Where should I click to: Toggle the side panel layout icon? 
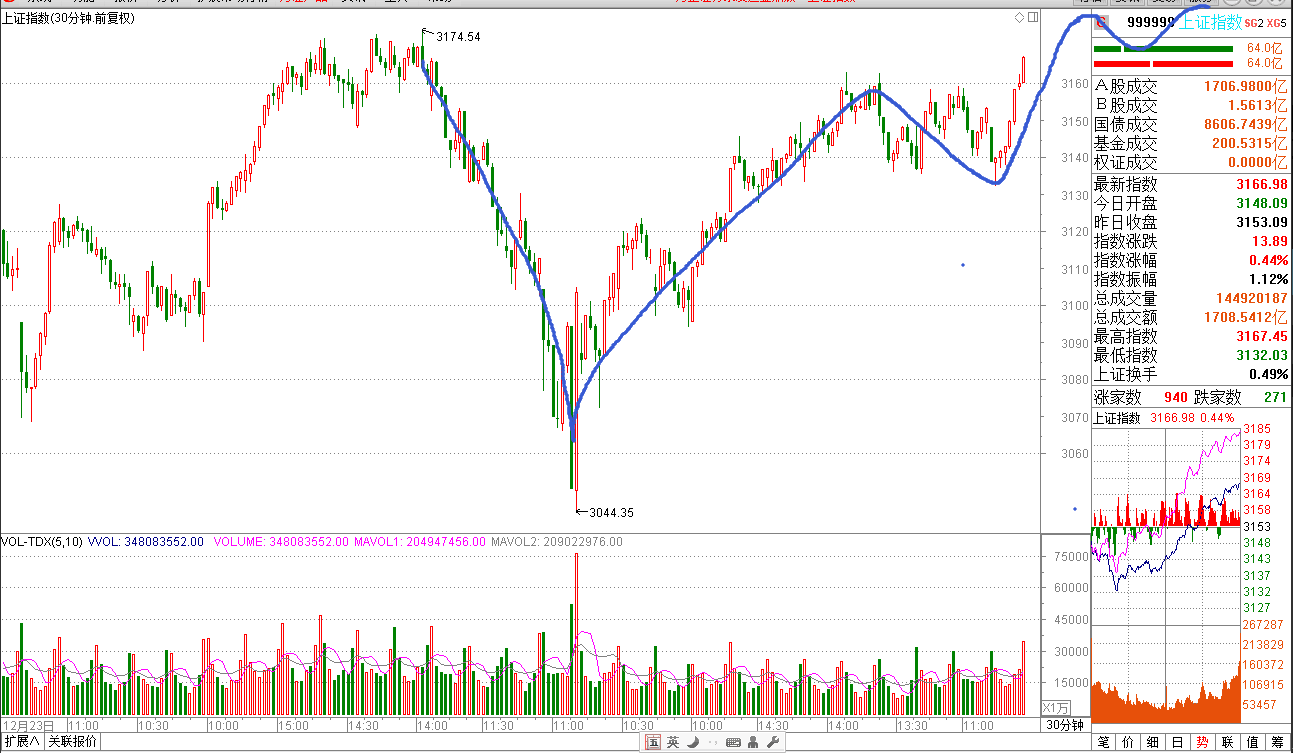[1033, 18]
